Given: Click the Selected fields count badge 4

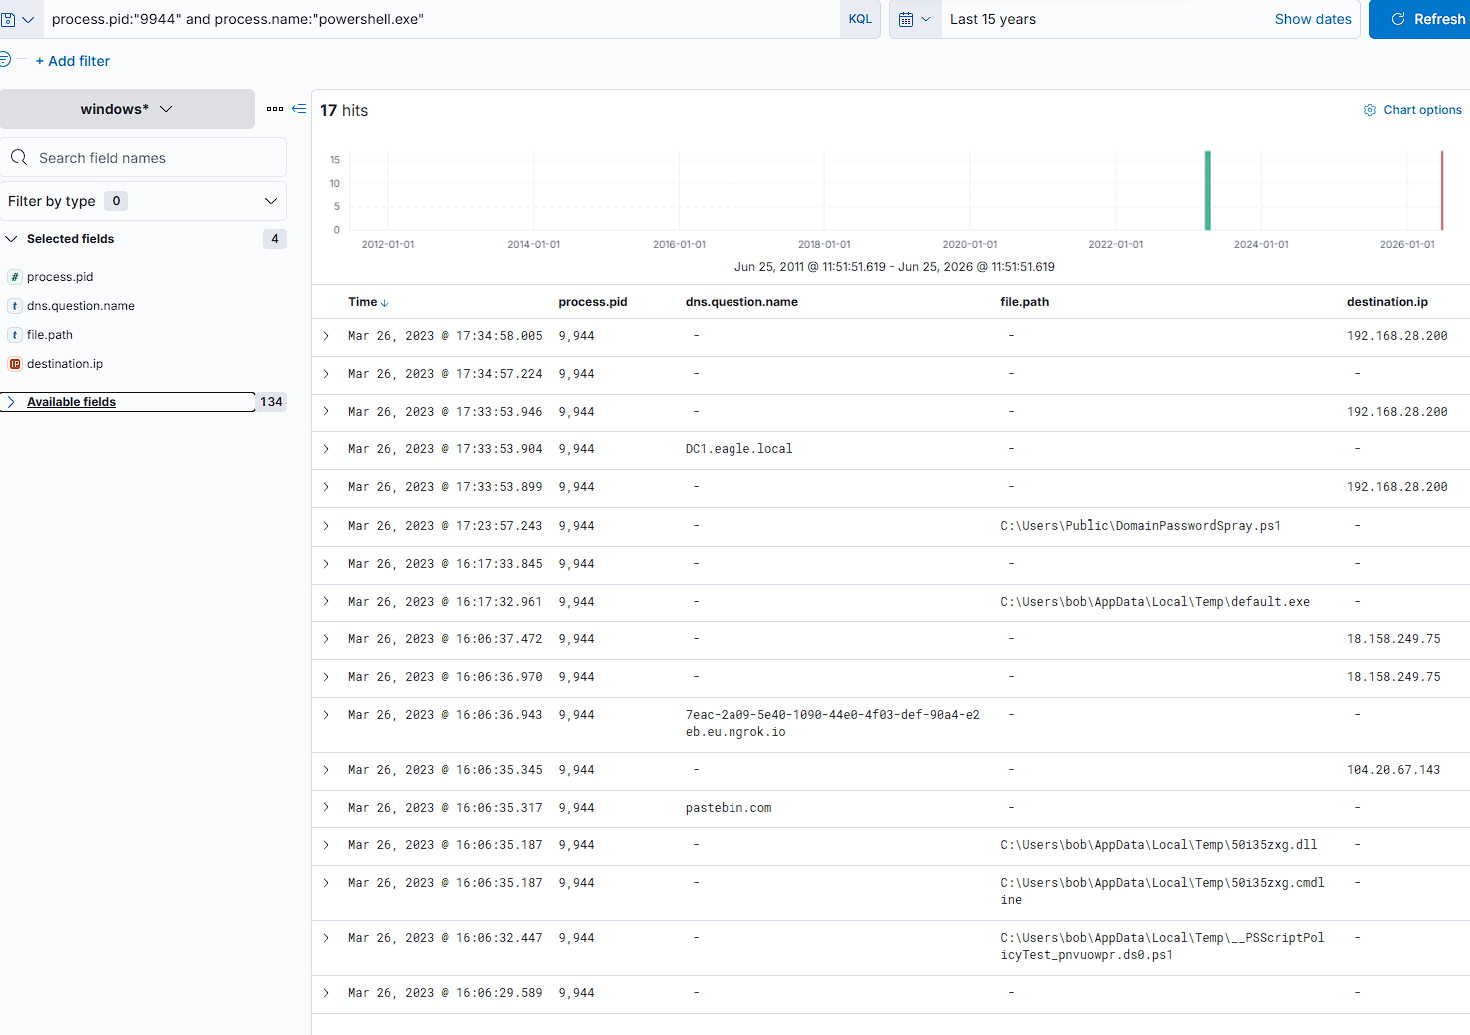Looking at the screenshot, I should click(x=275, y=239).
